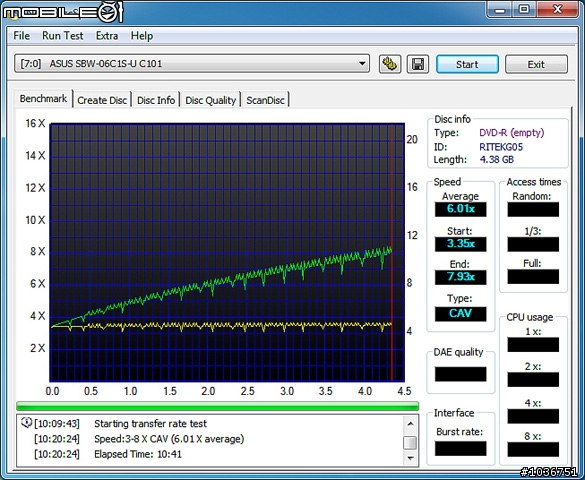Open the Help menu
The image size is (585, 480).
(x=142, y=36)
